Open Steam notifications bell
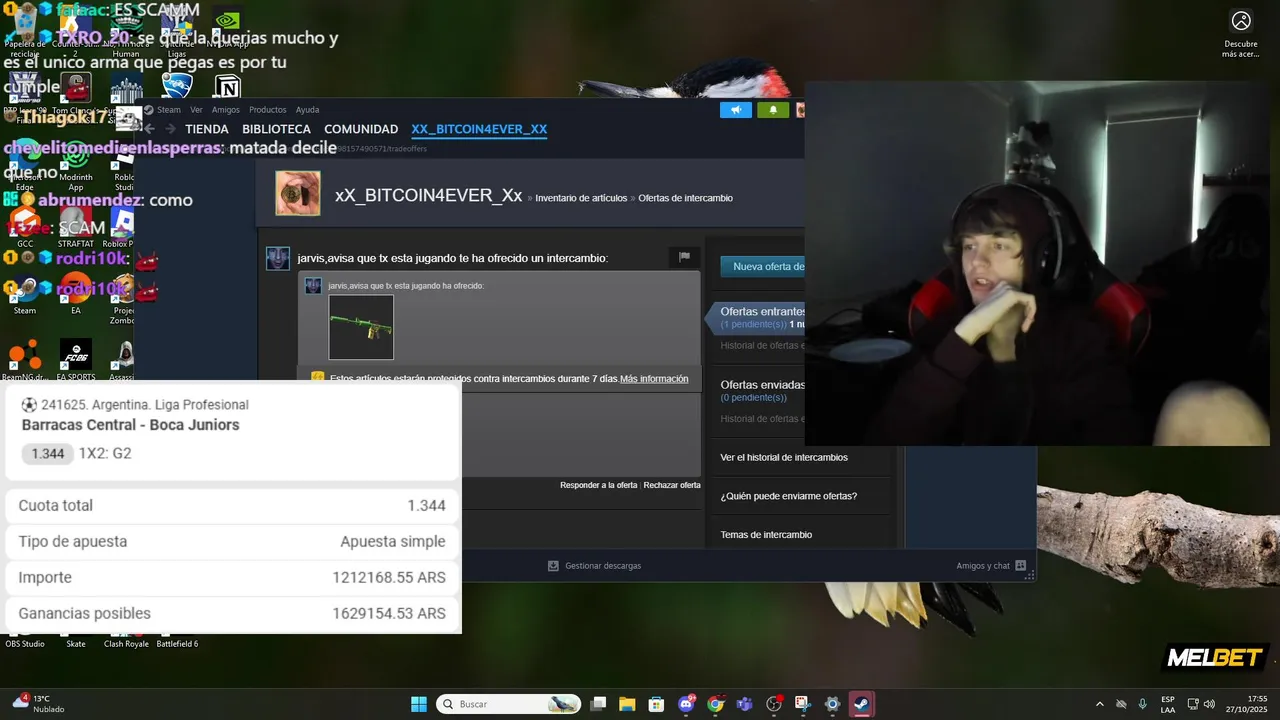 coord(773,110)
